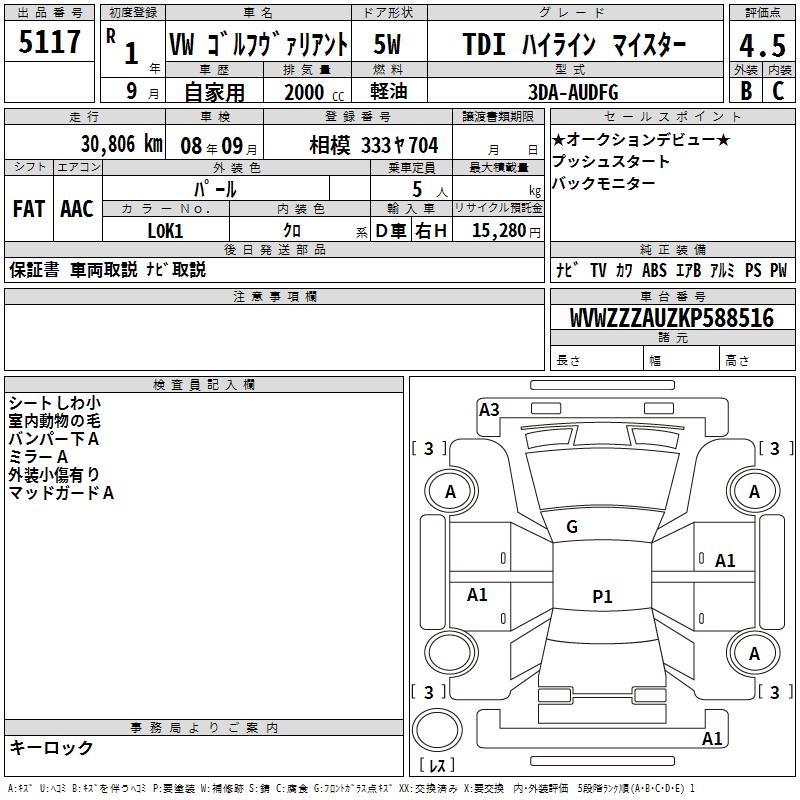Click inspector note バンパー下A
The height and width of the screenshot is (800, 800).
click(54, 438)
